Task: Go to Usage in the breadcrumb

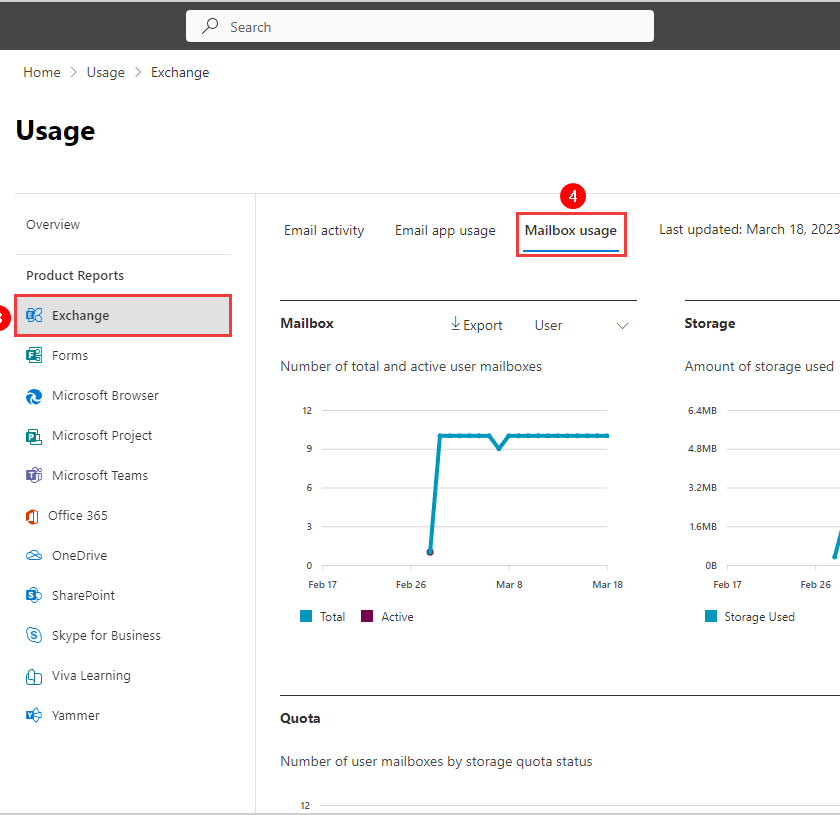Action: pyautogui.click(x=106, y=72)
